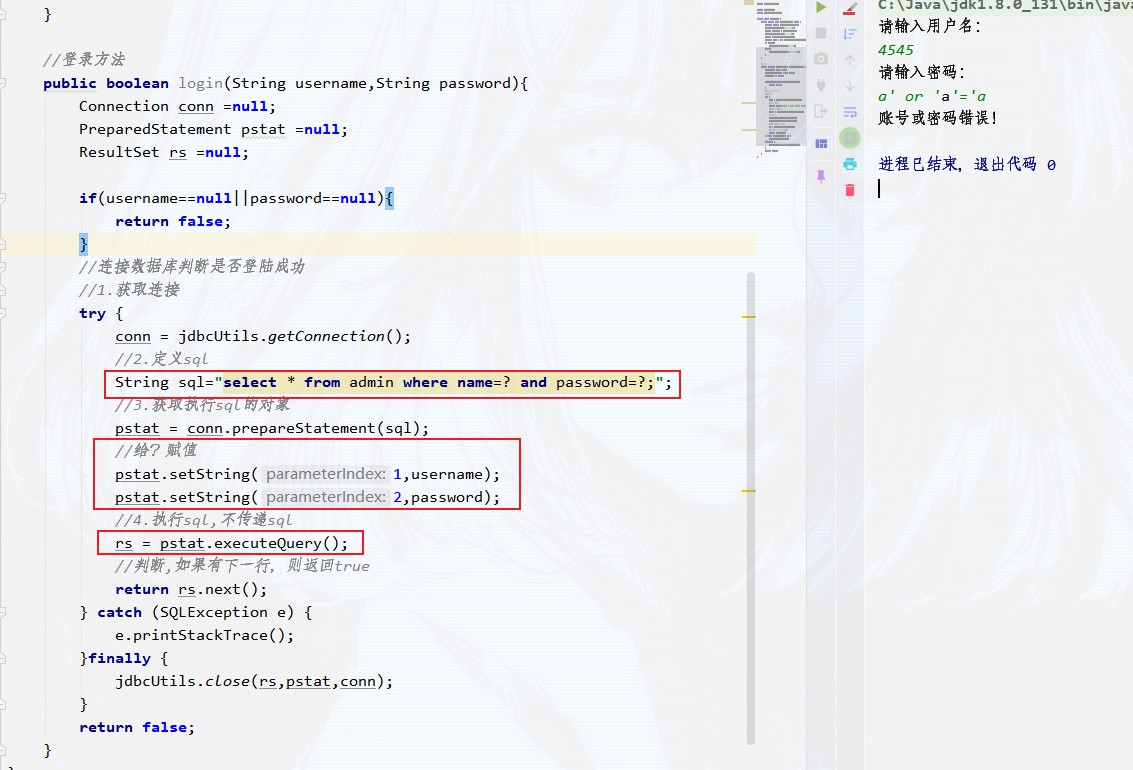Clear the console with the red trash icon
The image size is (1133, 770).
[850, 190]
